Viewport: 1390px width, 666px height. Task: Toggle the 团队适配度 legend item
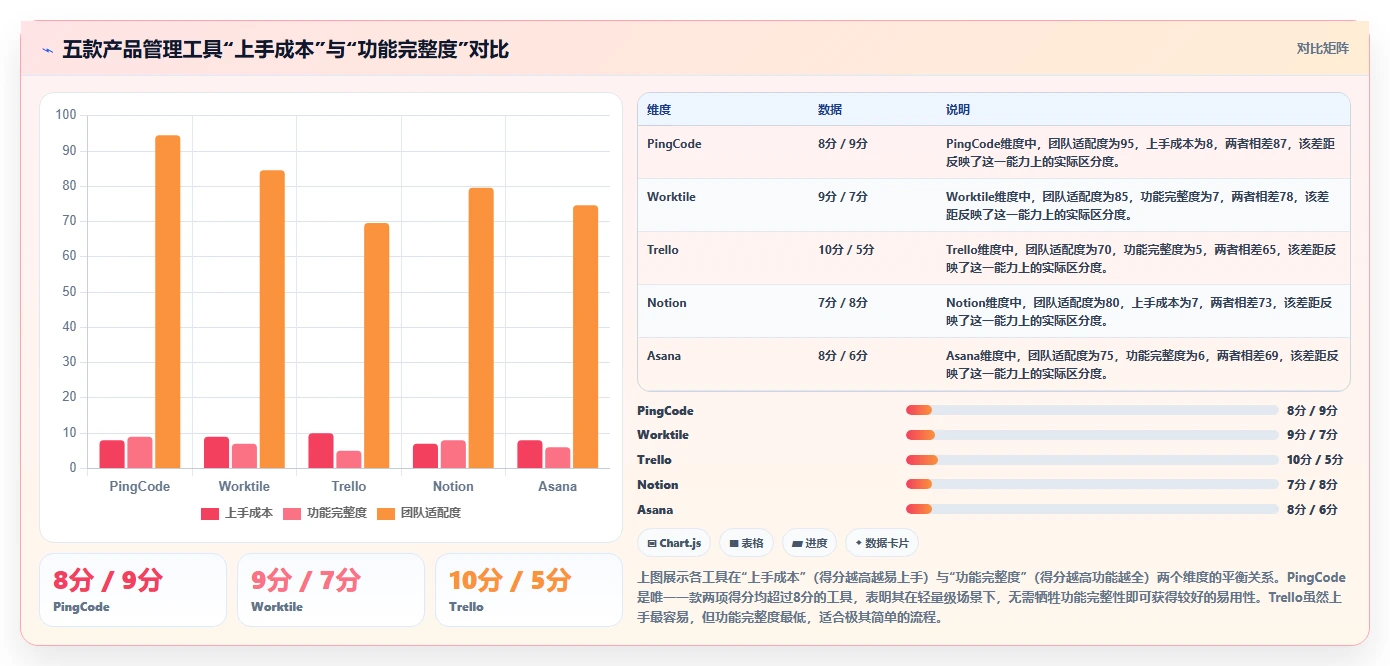419,513
